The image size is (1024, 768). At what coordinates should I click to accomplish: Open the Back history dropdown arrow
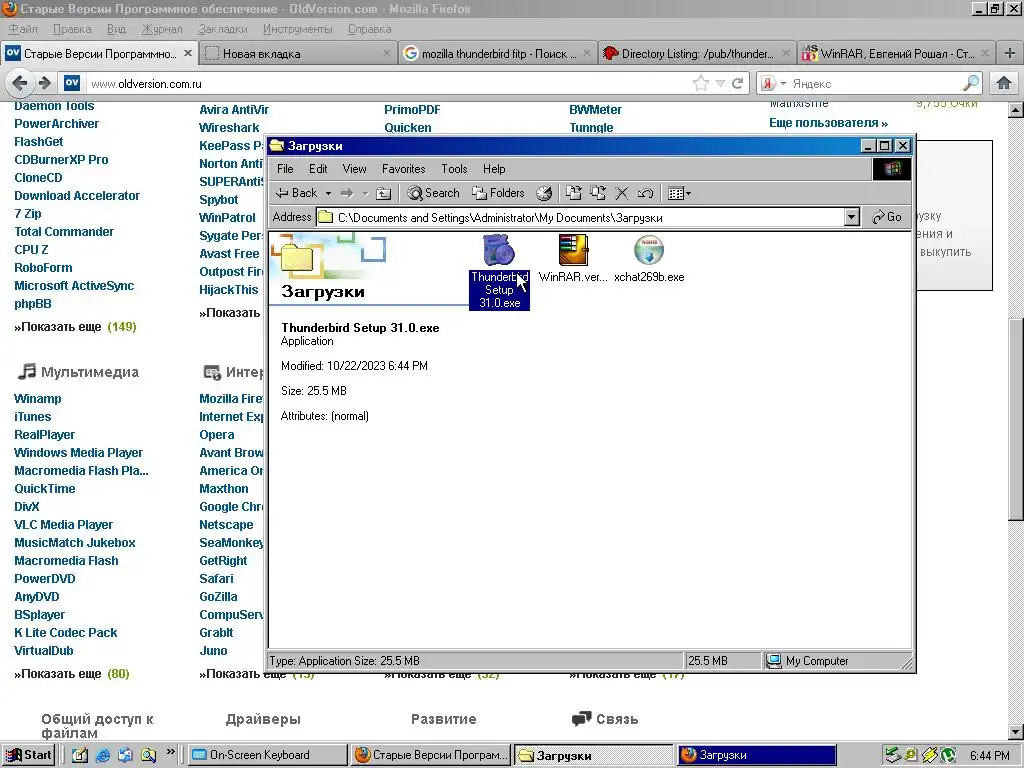point(328,193)
